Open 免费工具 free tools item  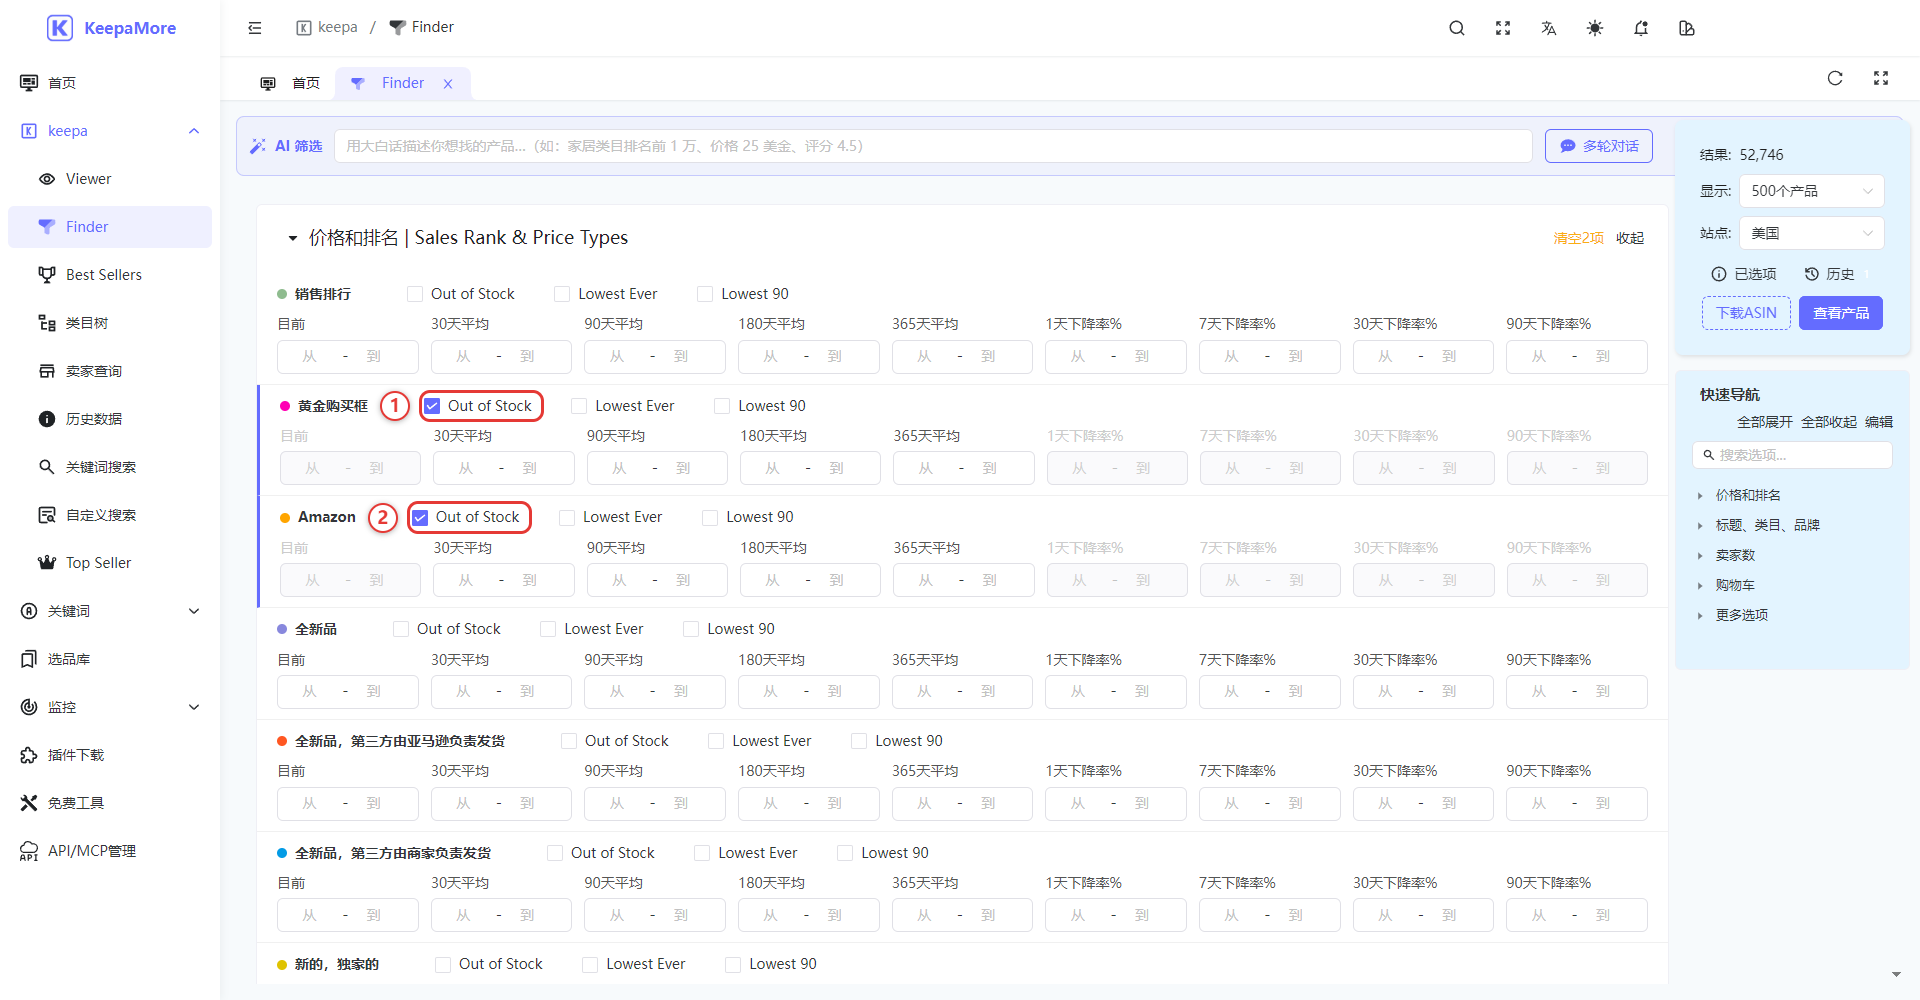point(110,803)
